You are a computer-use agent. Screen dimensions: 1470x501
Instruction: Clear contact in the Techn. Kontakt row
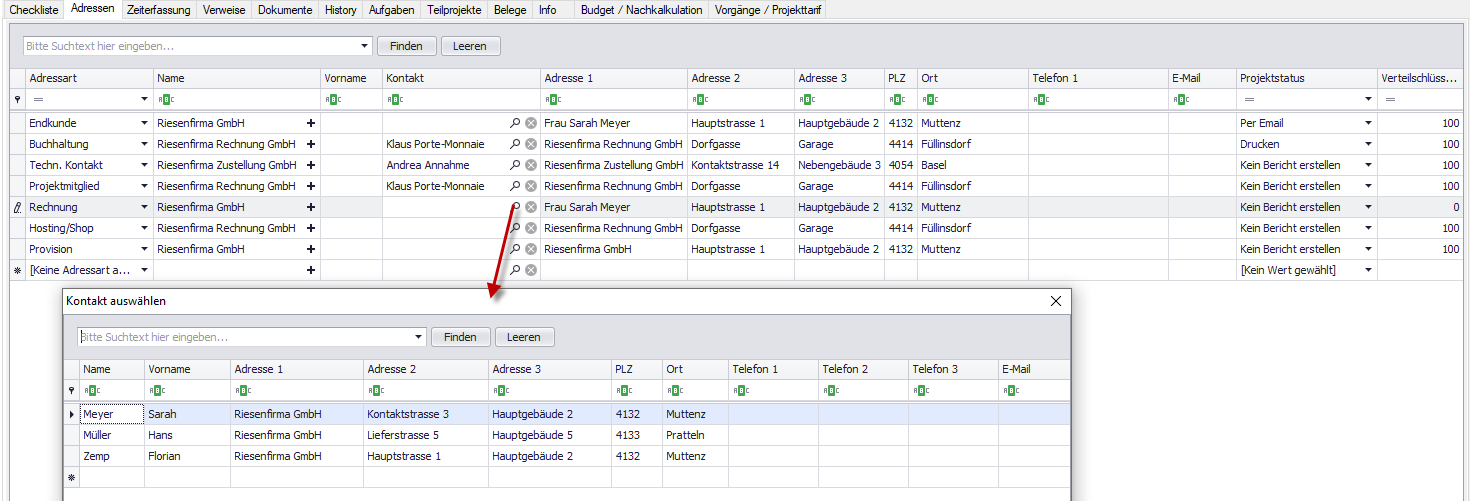(x=531, y=165)
